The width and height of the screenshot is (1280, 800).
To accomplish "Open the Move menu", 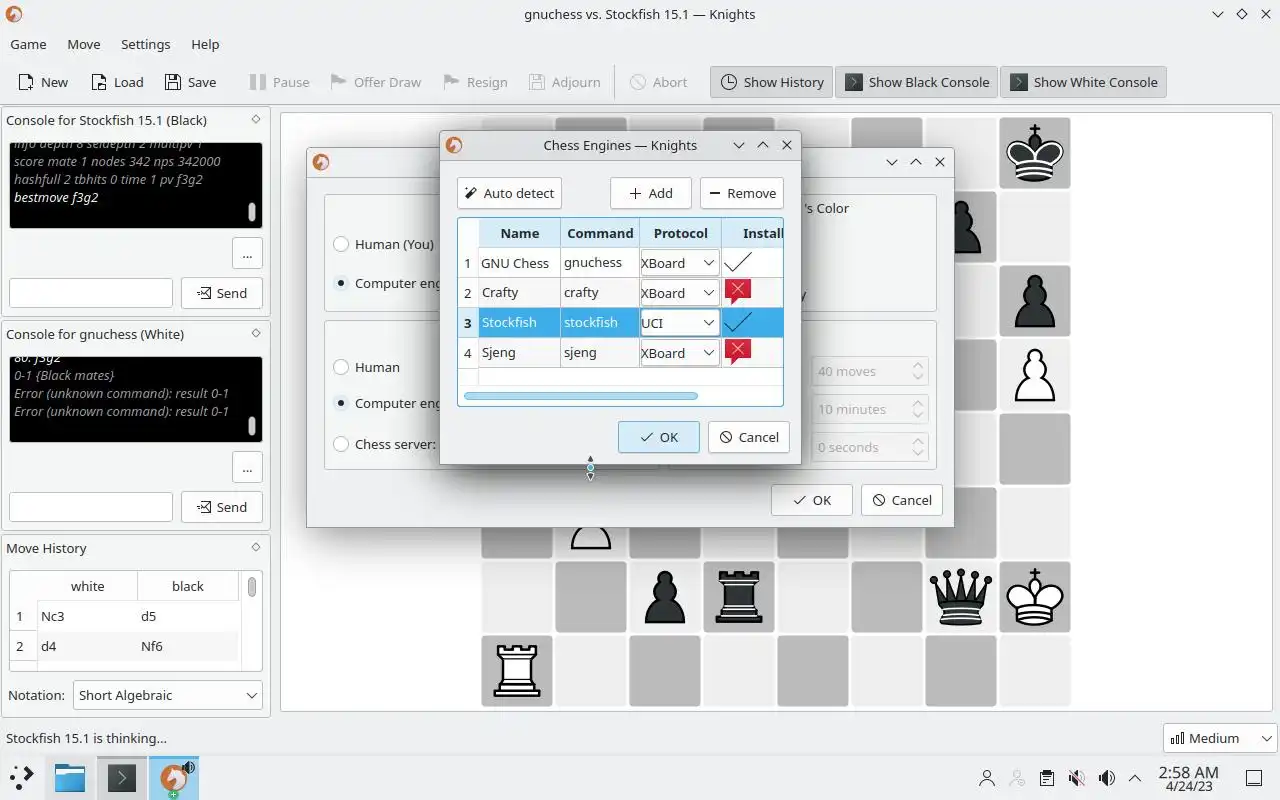I will (x=84, y=44).
